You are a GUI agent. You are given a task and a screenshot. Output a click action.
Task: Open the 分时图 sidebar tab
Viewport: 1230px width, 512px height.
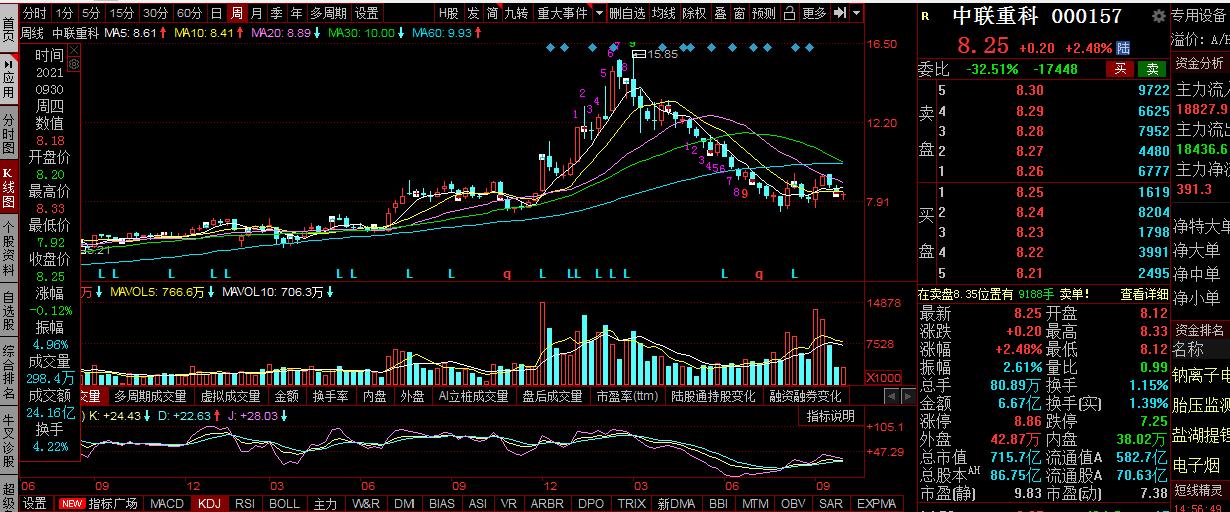[x=9, y=131]
